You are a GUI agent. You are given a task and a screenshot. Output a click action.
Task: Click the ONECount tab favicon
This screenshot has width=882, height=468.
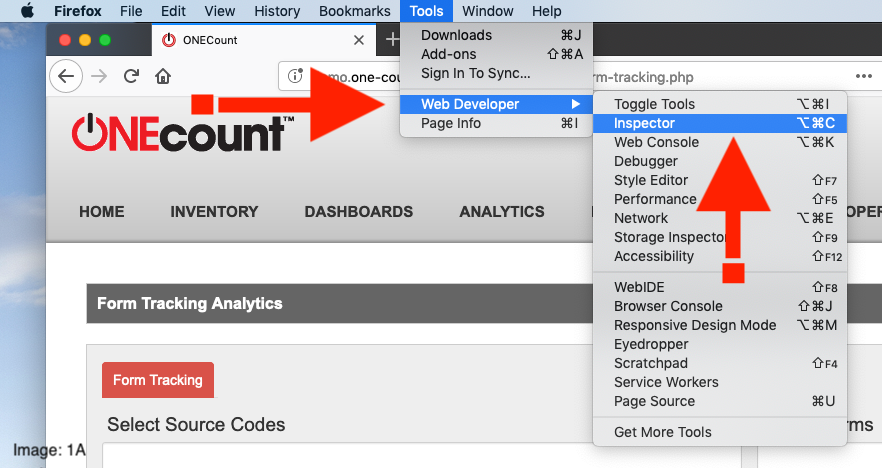click(x=169, y=40)
